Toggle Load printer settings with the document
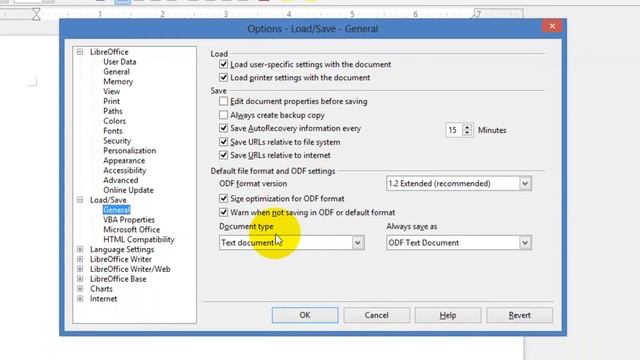Screen dimensions: 640x360 [x=223, y=78]
